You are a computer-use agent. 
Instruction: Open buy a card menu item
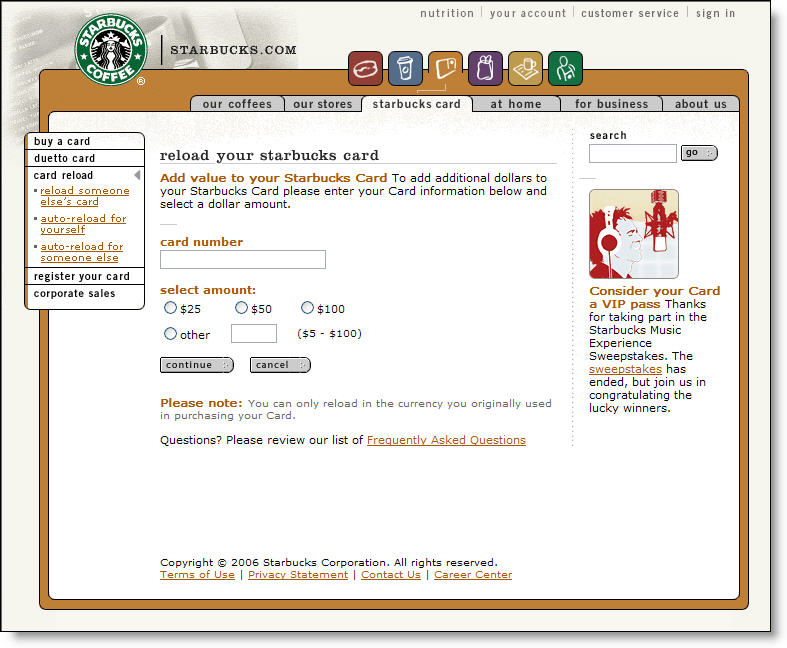84,142
